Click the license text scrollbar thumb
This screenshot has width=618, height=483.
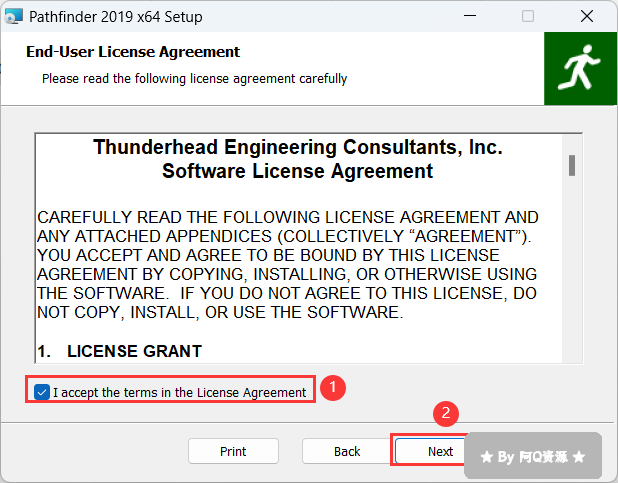(572, 166)
